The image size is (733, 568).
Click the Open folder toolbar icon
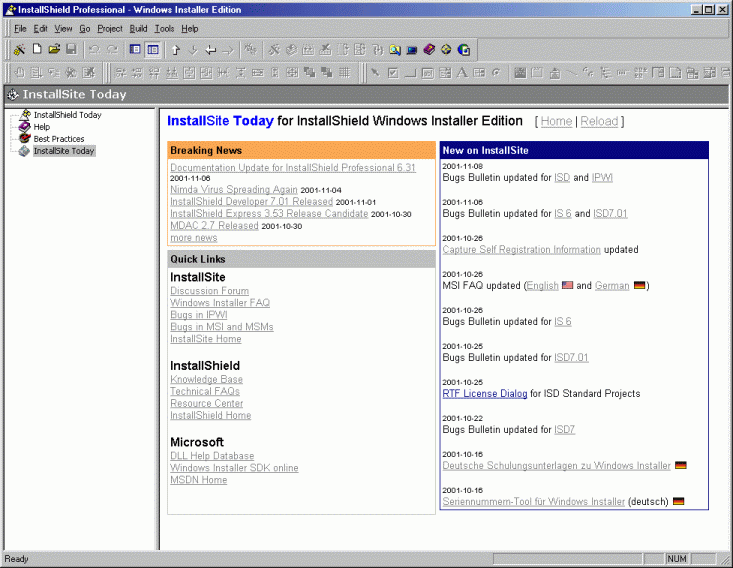(x=54, y=49)
